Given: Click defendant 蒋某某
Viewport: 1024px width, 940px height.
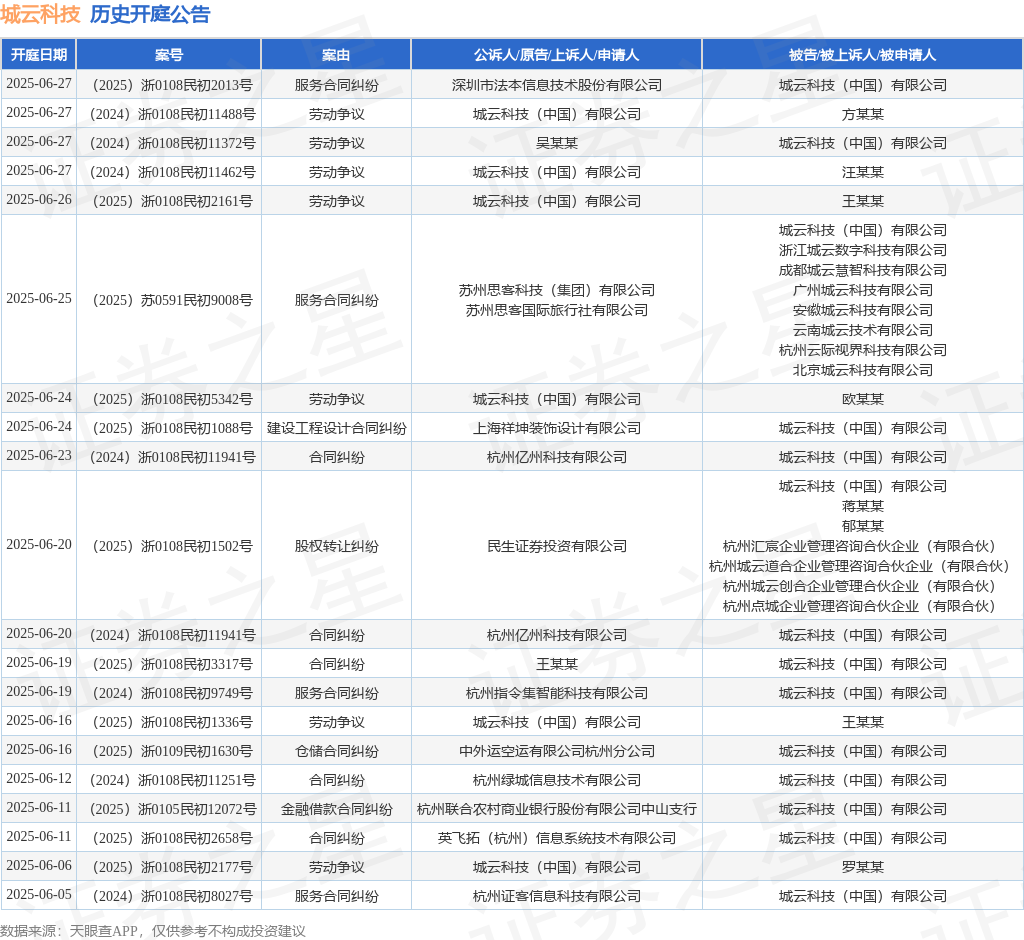Looking at the screenshot, I should tap(862, 506).
